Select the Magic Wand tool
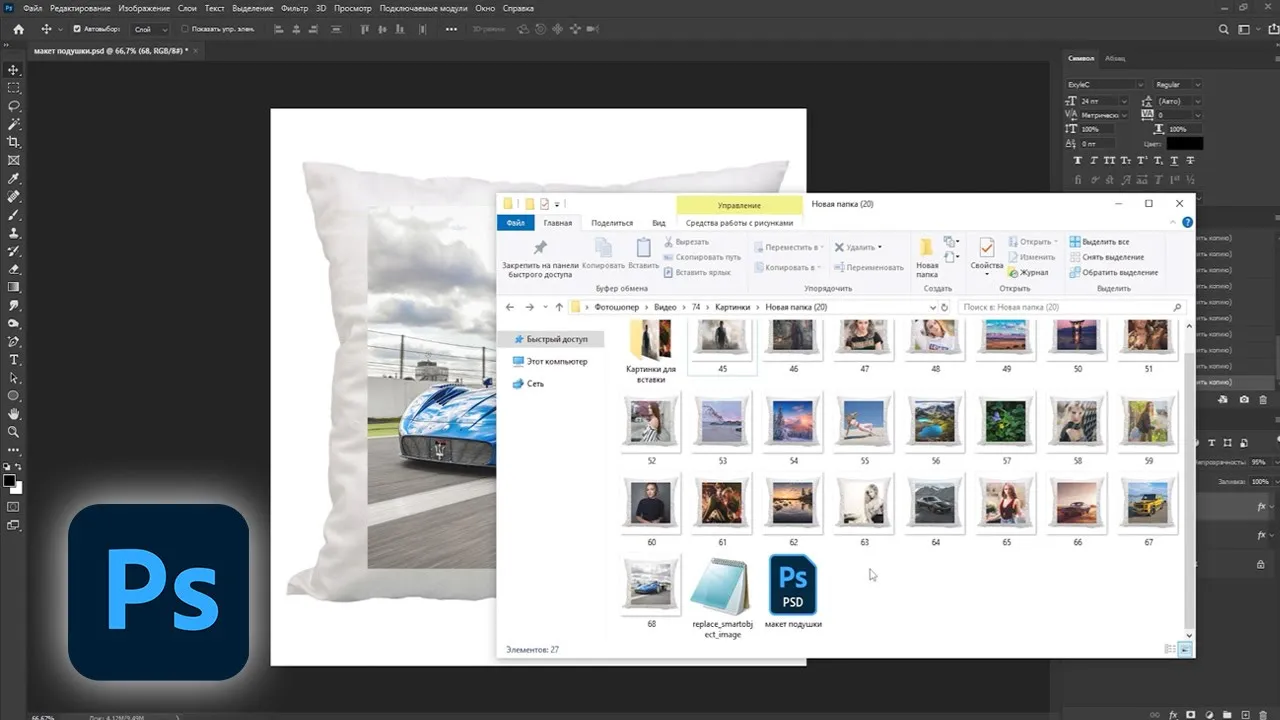Viewport: 1280px width, 720px height. [14, 124]
